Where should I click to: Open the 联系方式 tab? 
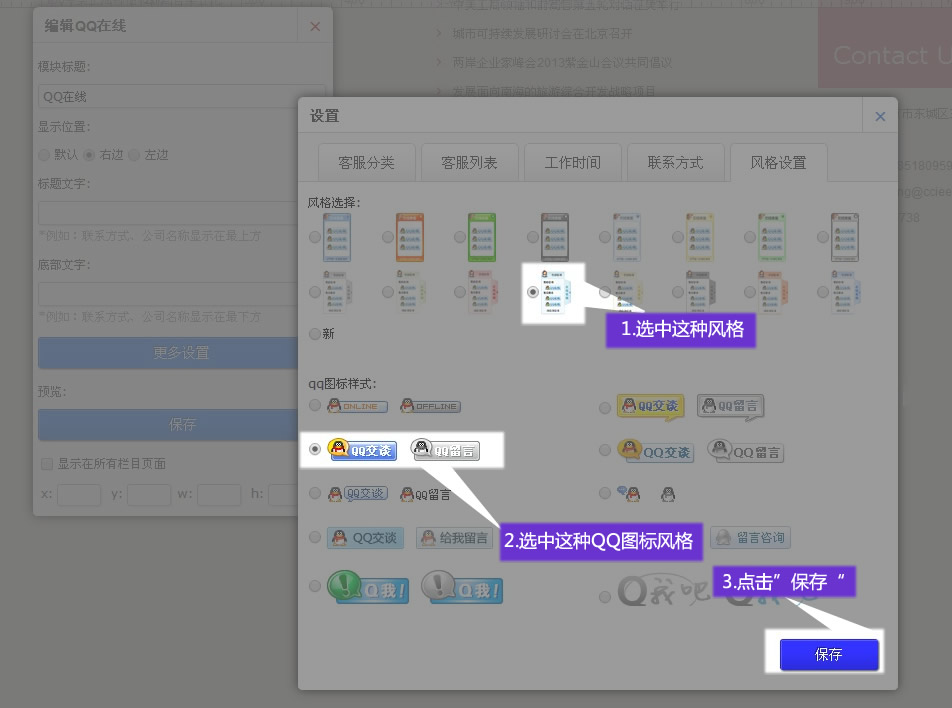tap(676, 163)
